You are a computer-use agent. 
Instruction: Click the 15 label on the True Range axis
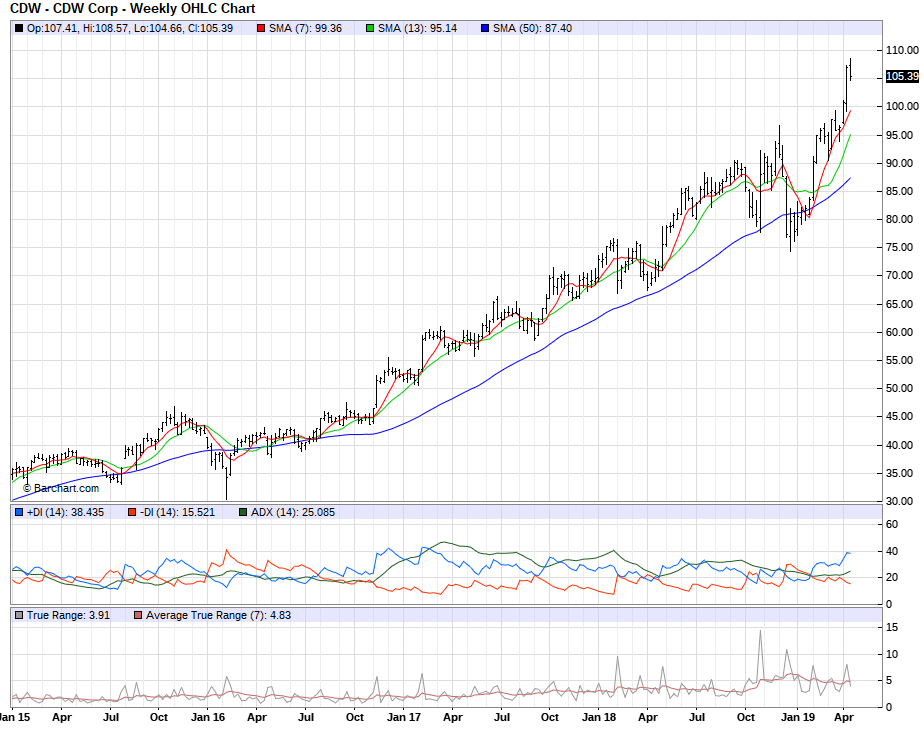pyautogui.click(x=892, y=628)
